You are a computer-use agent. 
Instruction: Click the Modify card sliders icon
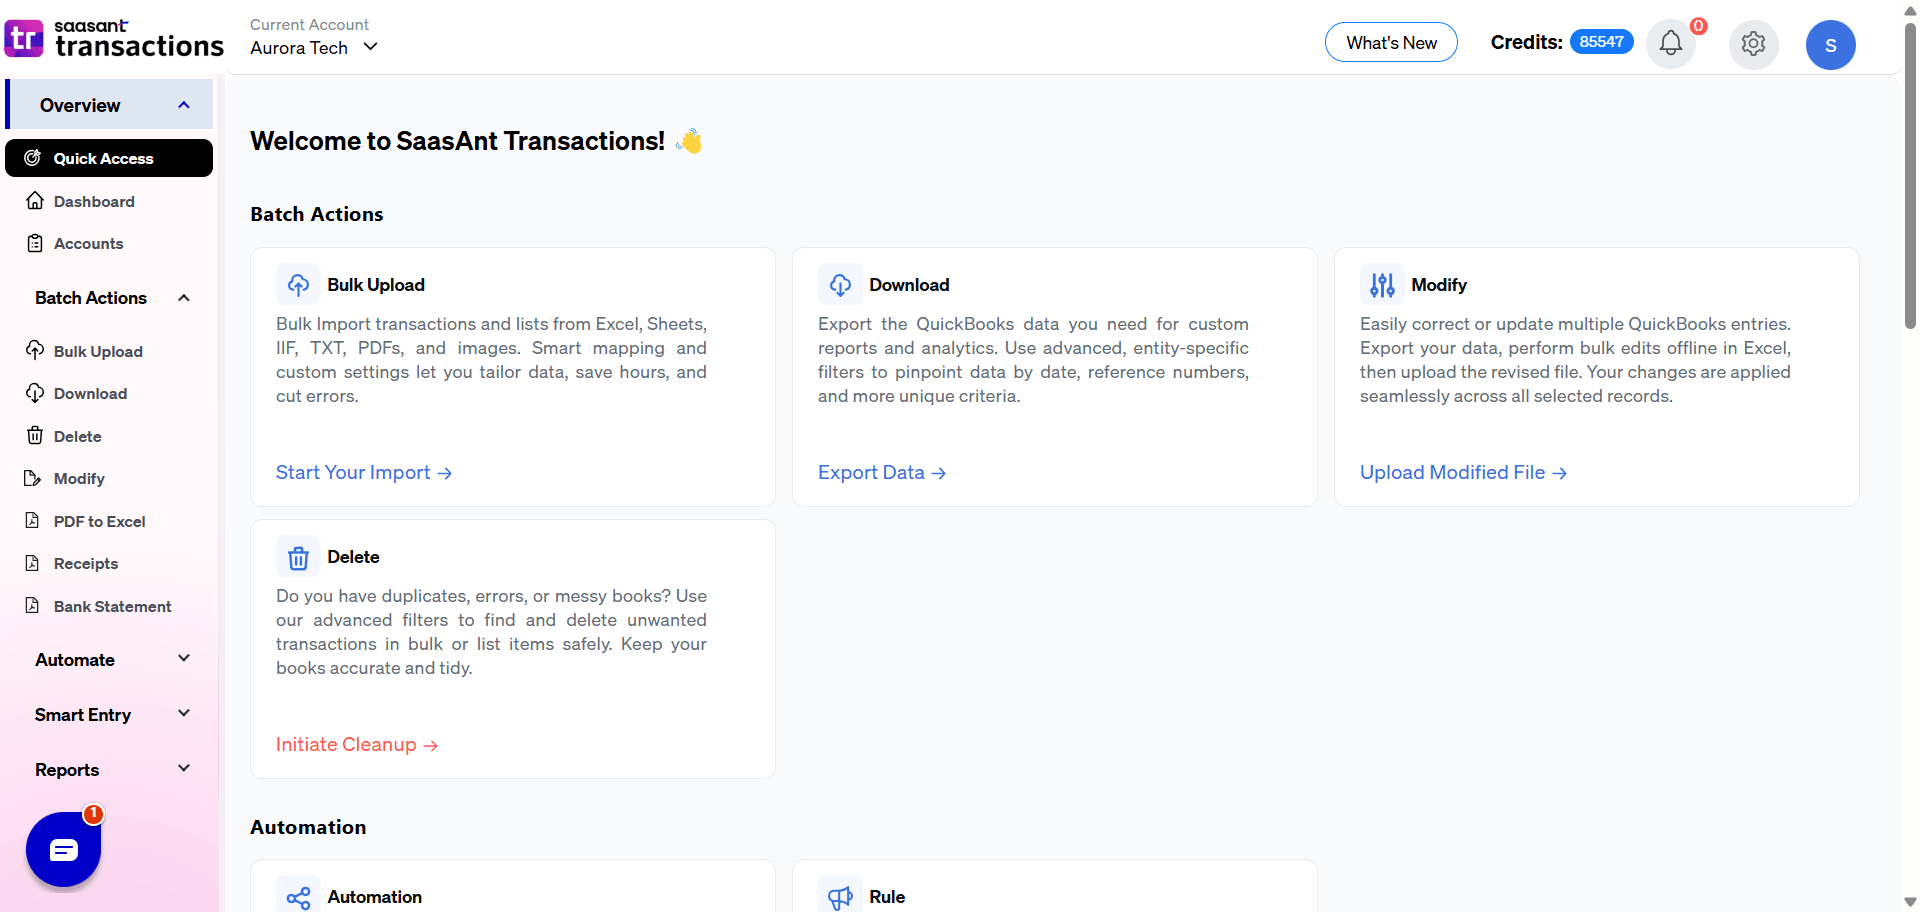pos(1382,285)
